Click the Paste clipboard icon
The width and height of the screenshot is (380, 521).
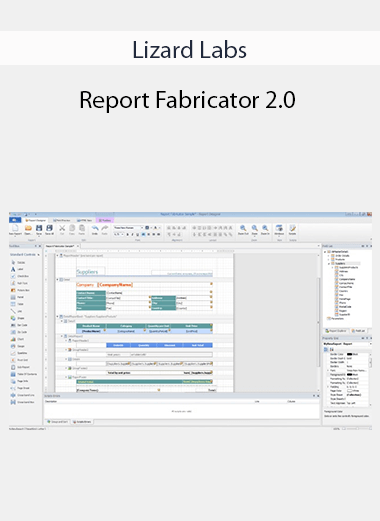tap(82, 228)
